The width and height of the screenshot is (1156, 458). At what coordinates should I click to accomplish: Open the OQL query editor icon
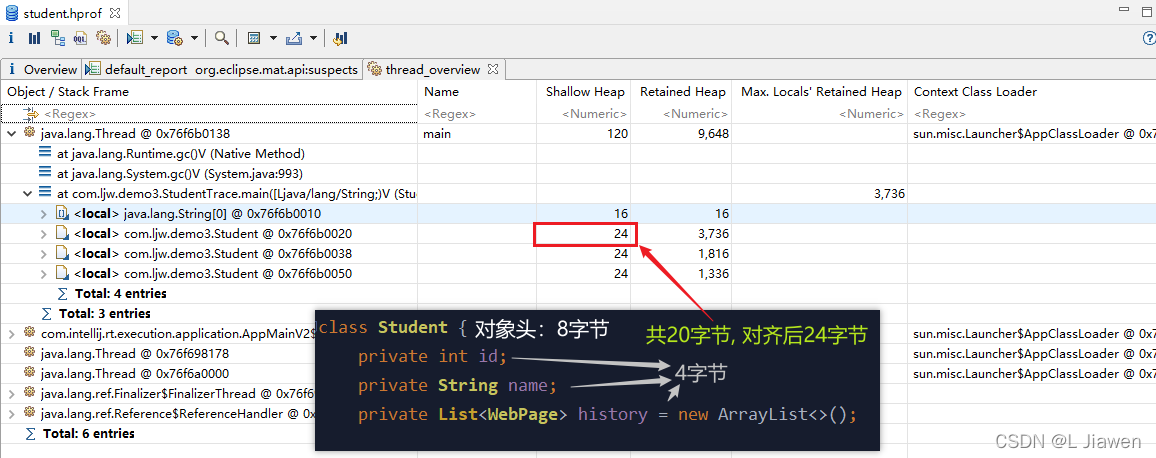click(x=80, y=38)
